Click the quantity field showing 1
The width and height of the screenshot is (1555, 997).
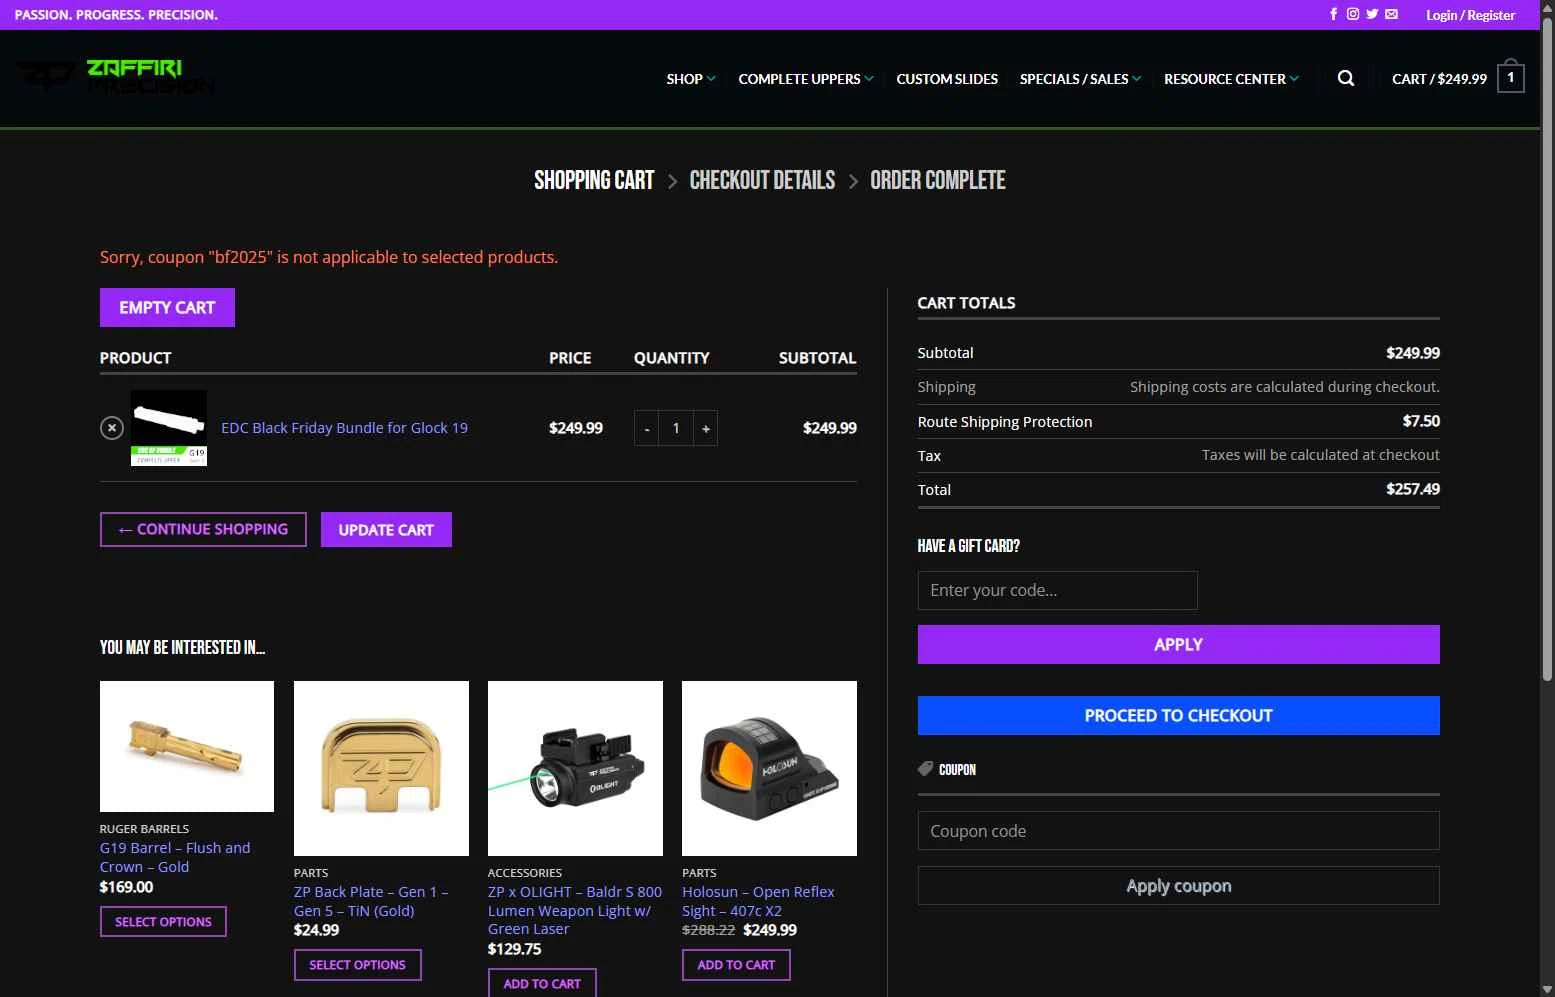[676, 428]
